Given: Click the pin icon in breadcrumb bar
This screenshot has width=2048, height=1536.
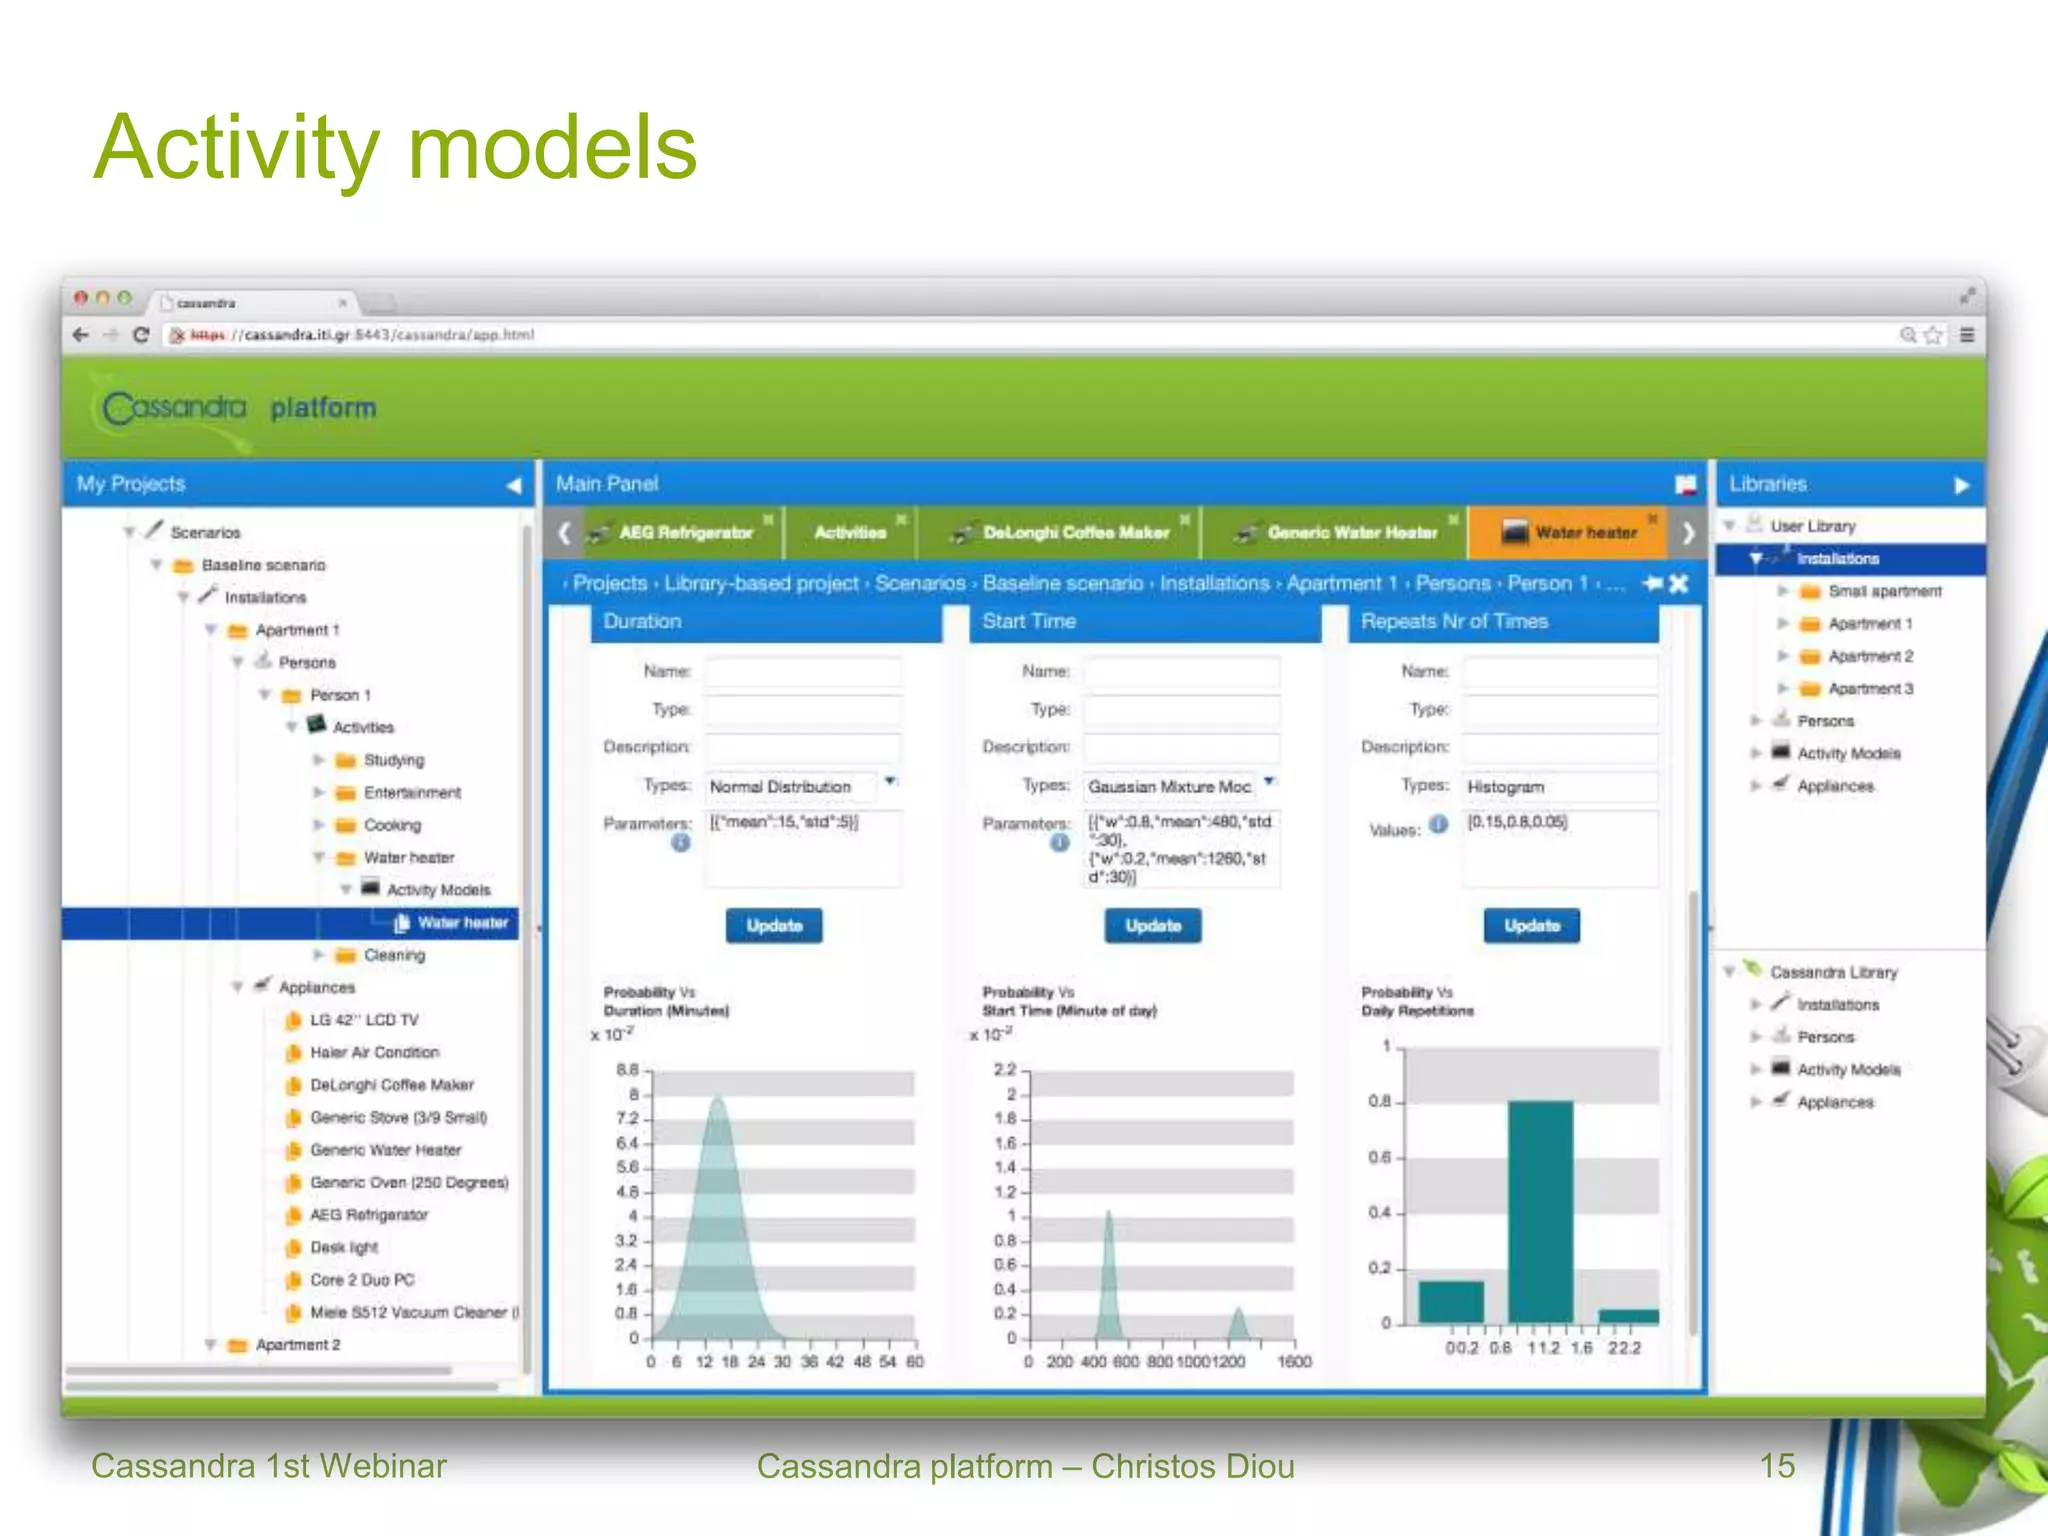Looking at the screenshot, I should click(x=1652, y=583).
